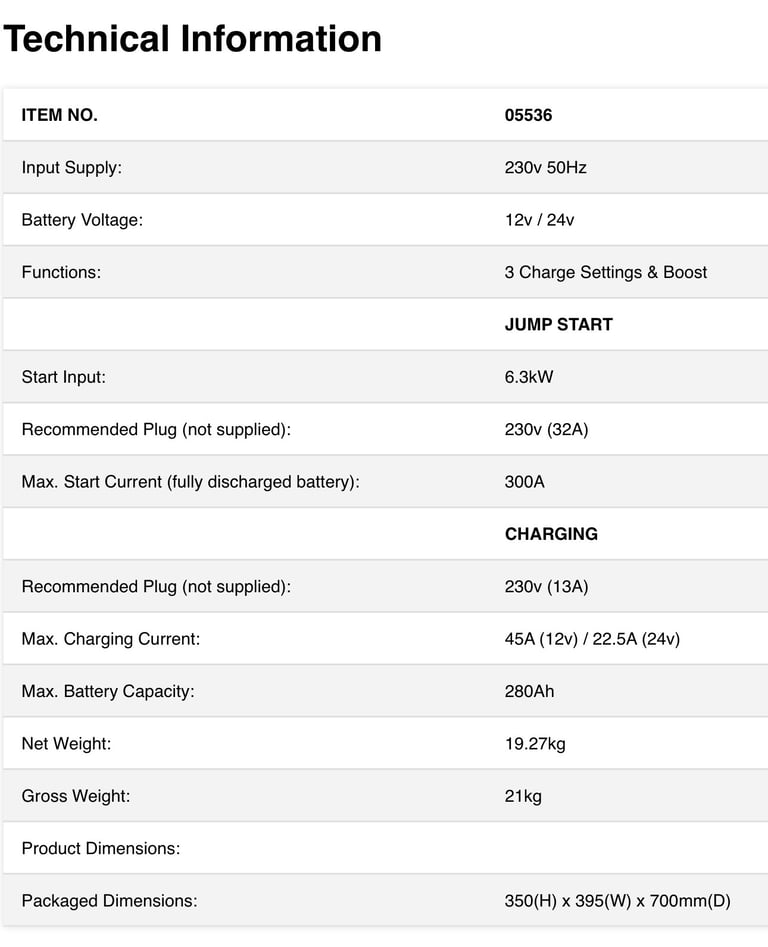Click the 230v (32A) plug value

pyautogui.click(x=546, y=429)
